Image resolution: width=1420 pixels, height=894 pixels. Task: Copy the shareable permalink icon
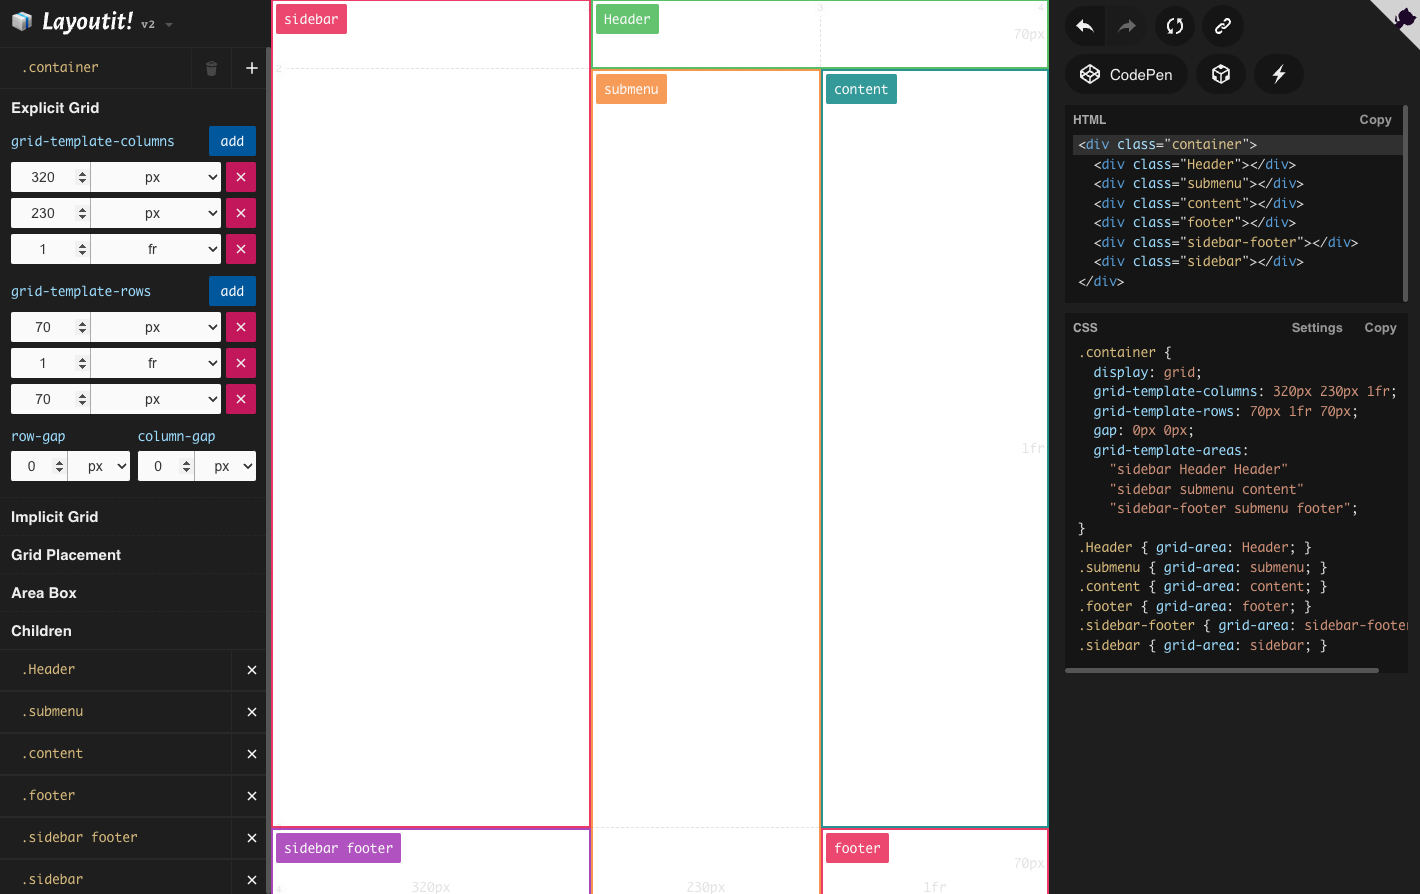tap(1222, 26)
